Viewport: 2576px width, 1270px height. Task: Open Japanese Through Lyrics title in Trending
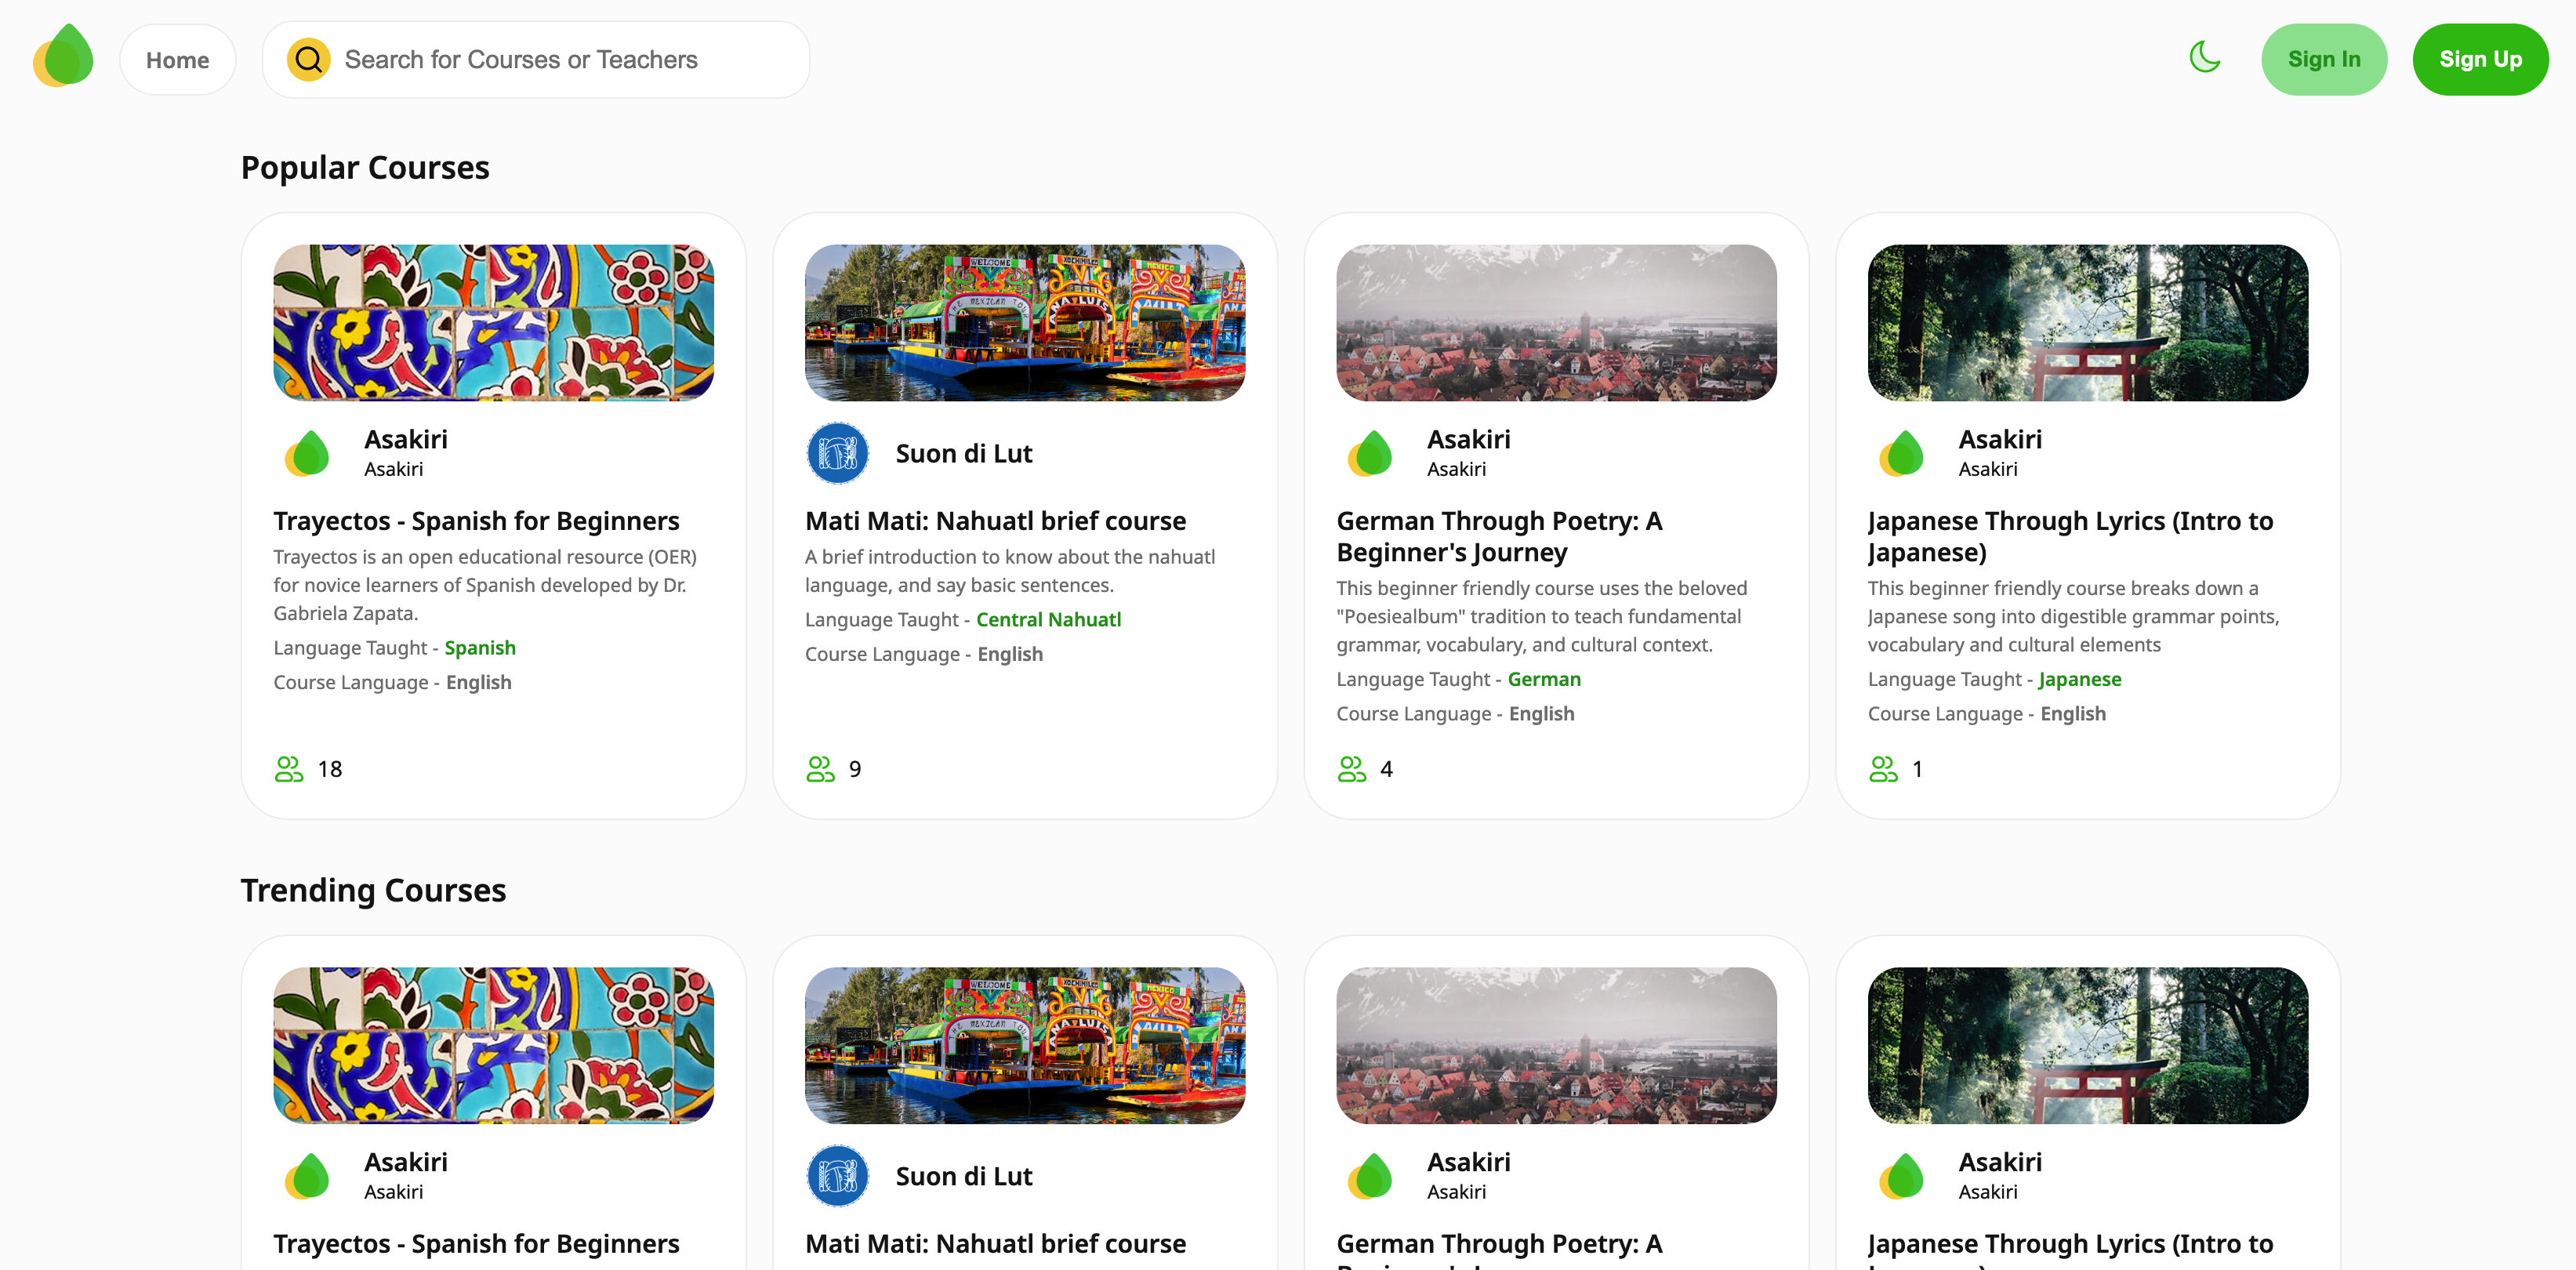[x=2070, y=1248]
